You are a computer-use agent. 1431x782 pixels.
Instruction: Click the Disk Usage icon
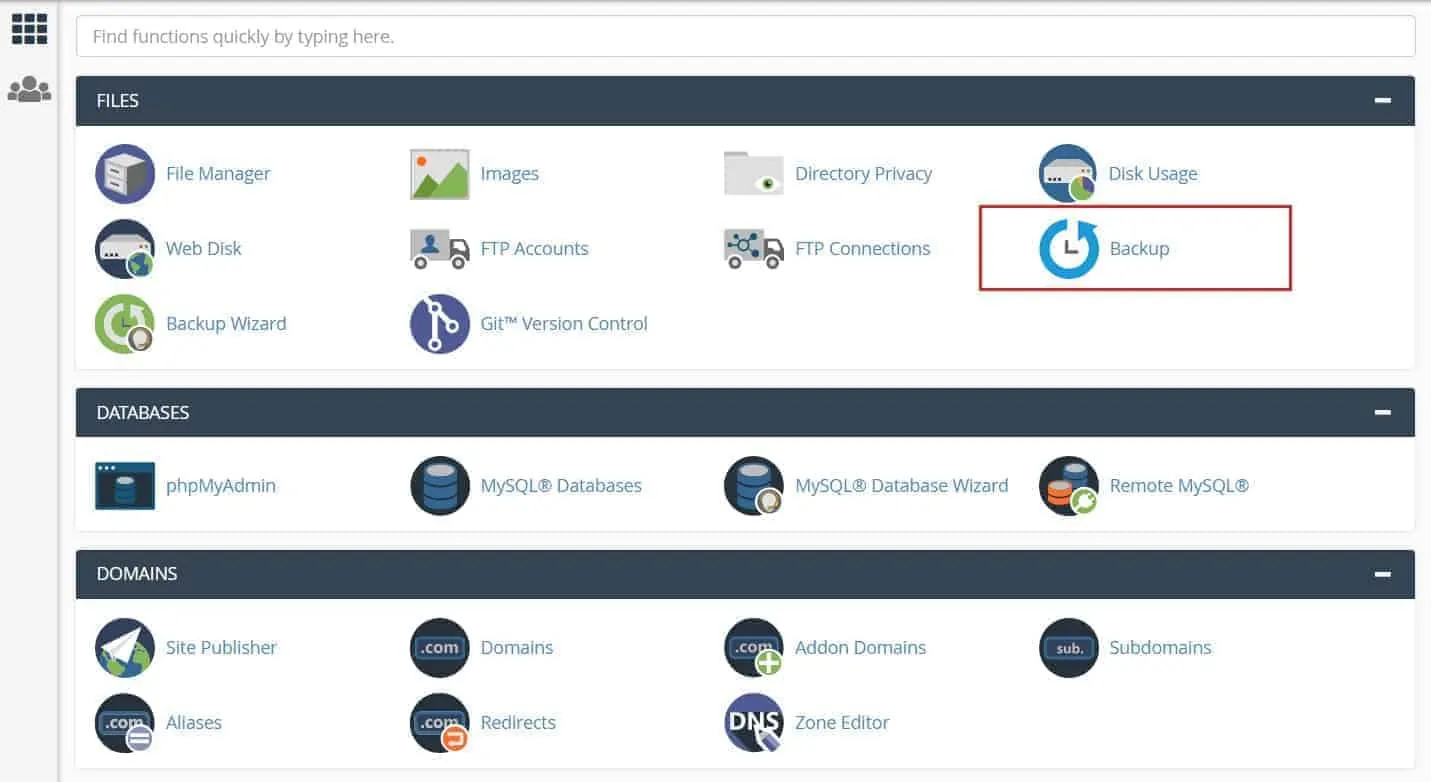click(x=1069, y=174)
